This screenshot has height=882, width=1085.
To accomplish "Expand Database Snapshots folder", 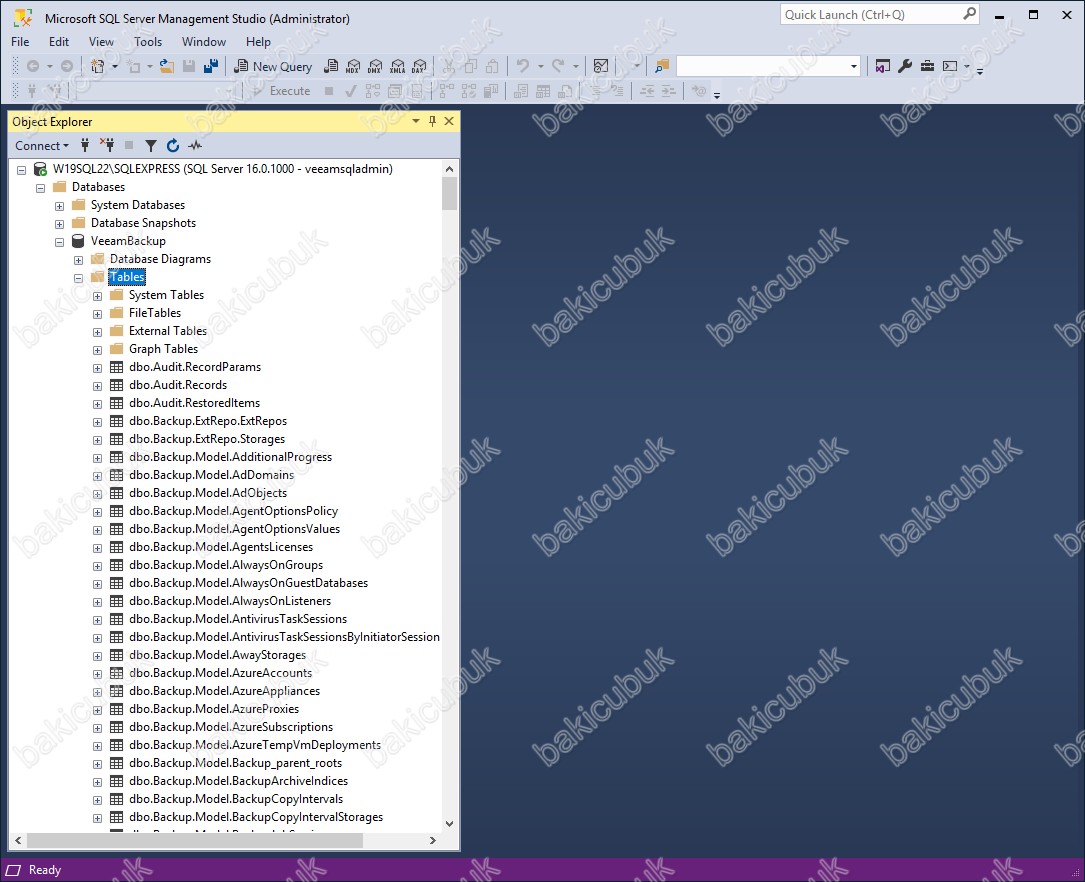I will point(60,224).
